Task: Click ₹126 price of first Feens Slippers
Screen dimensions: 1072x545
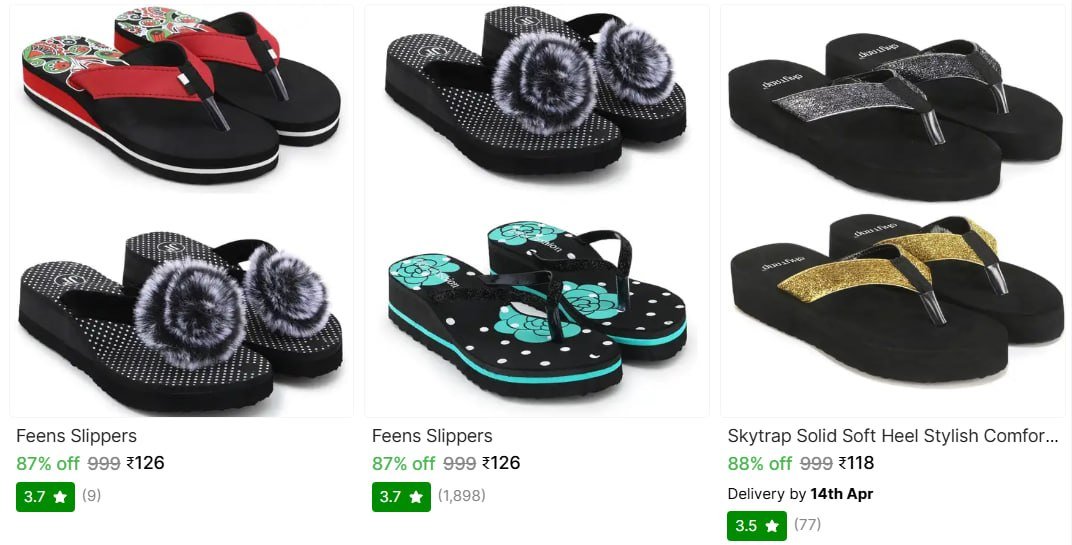Action: pyautogui.click(x=146, y=463)
